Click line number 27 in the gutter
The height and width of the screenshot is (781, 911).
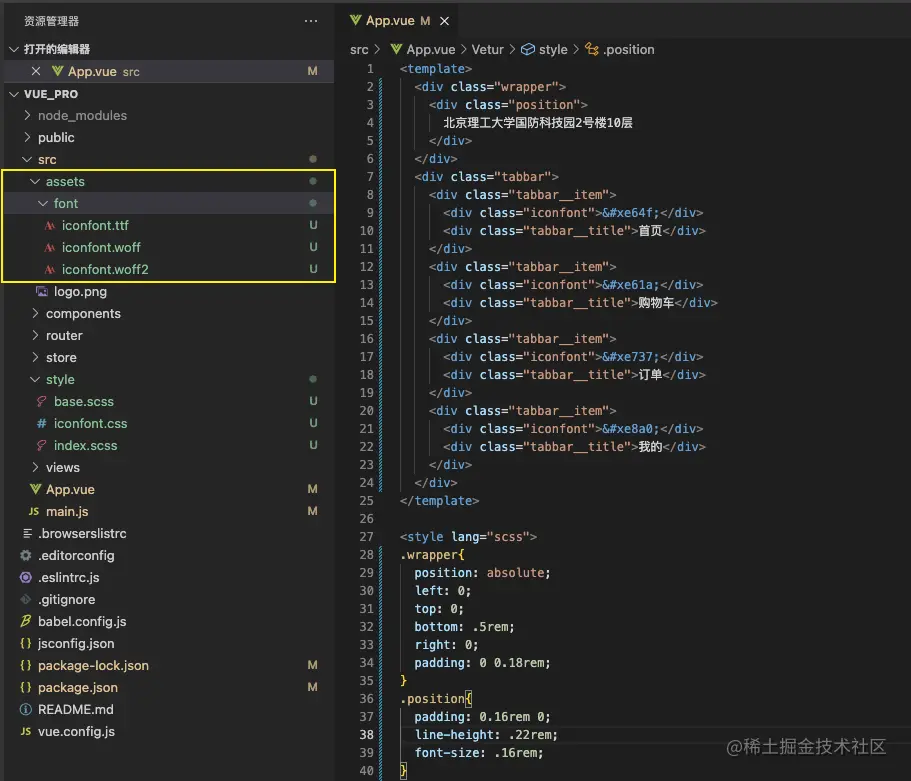pos(367,537)
